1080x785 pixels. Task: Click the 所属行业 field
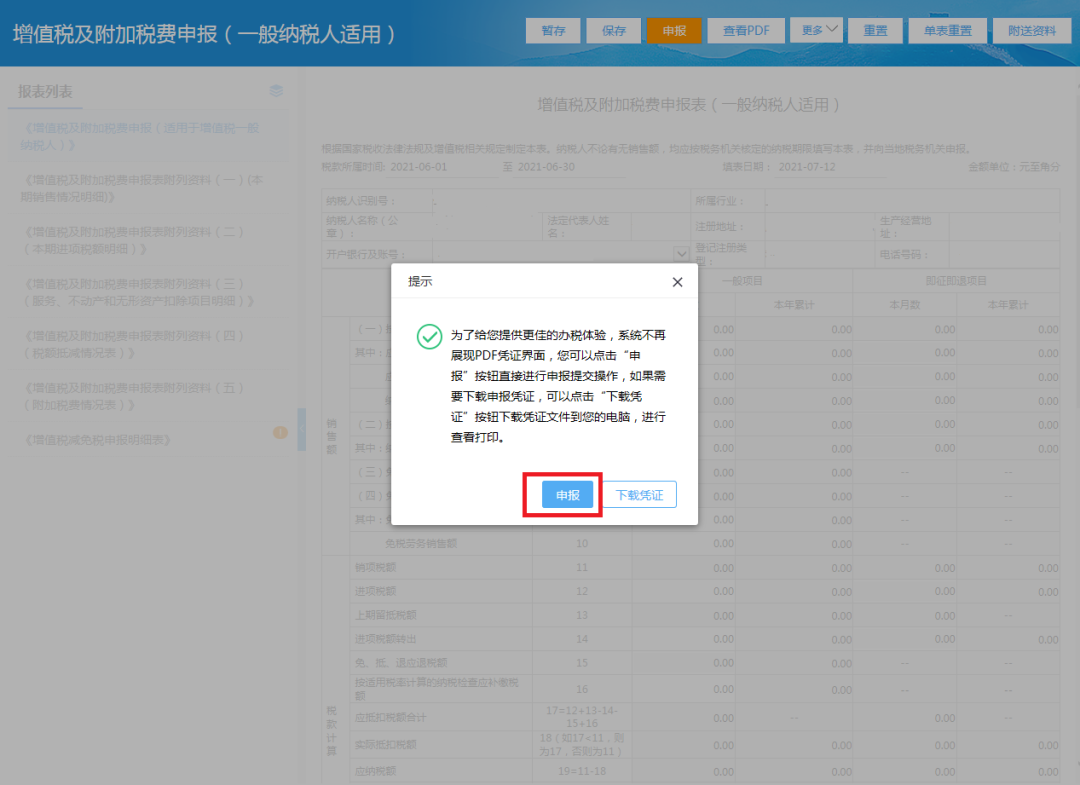[912, 201]
